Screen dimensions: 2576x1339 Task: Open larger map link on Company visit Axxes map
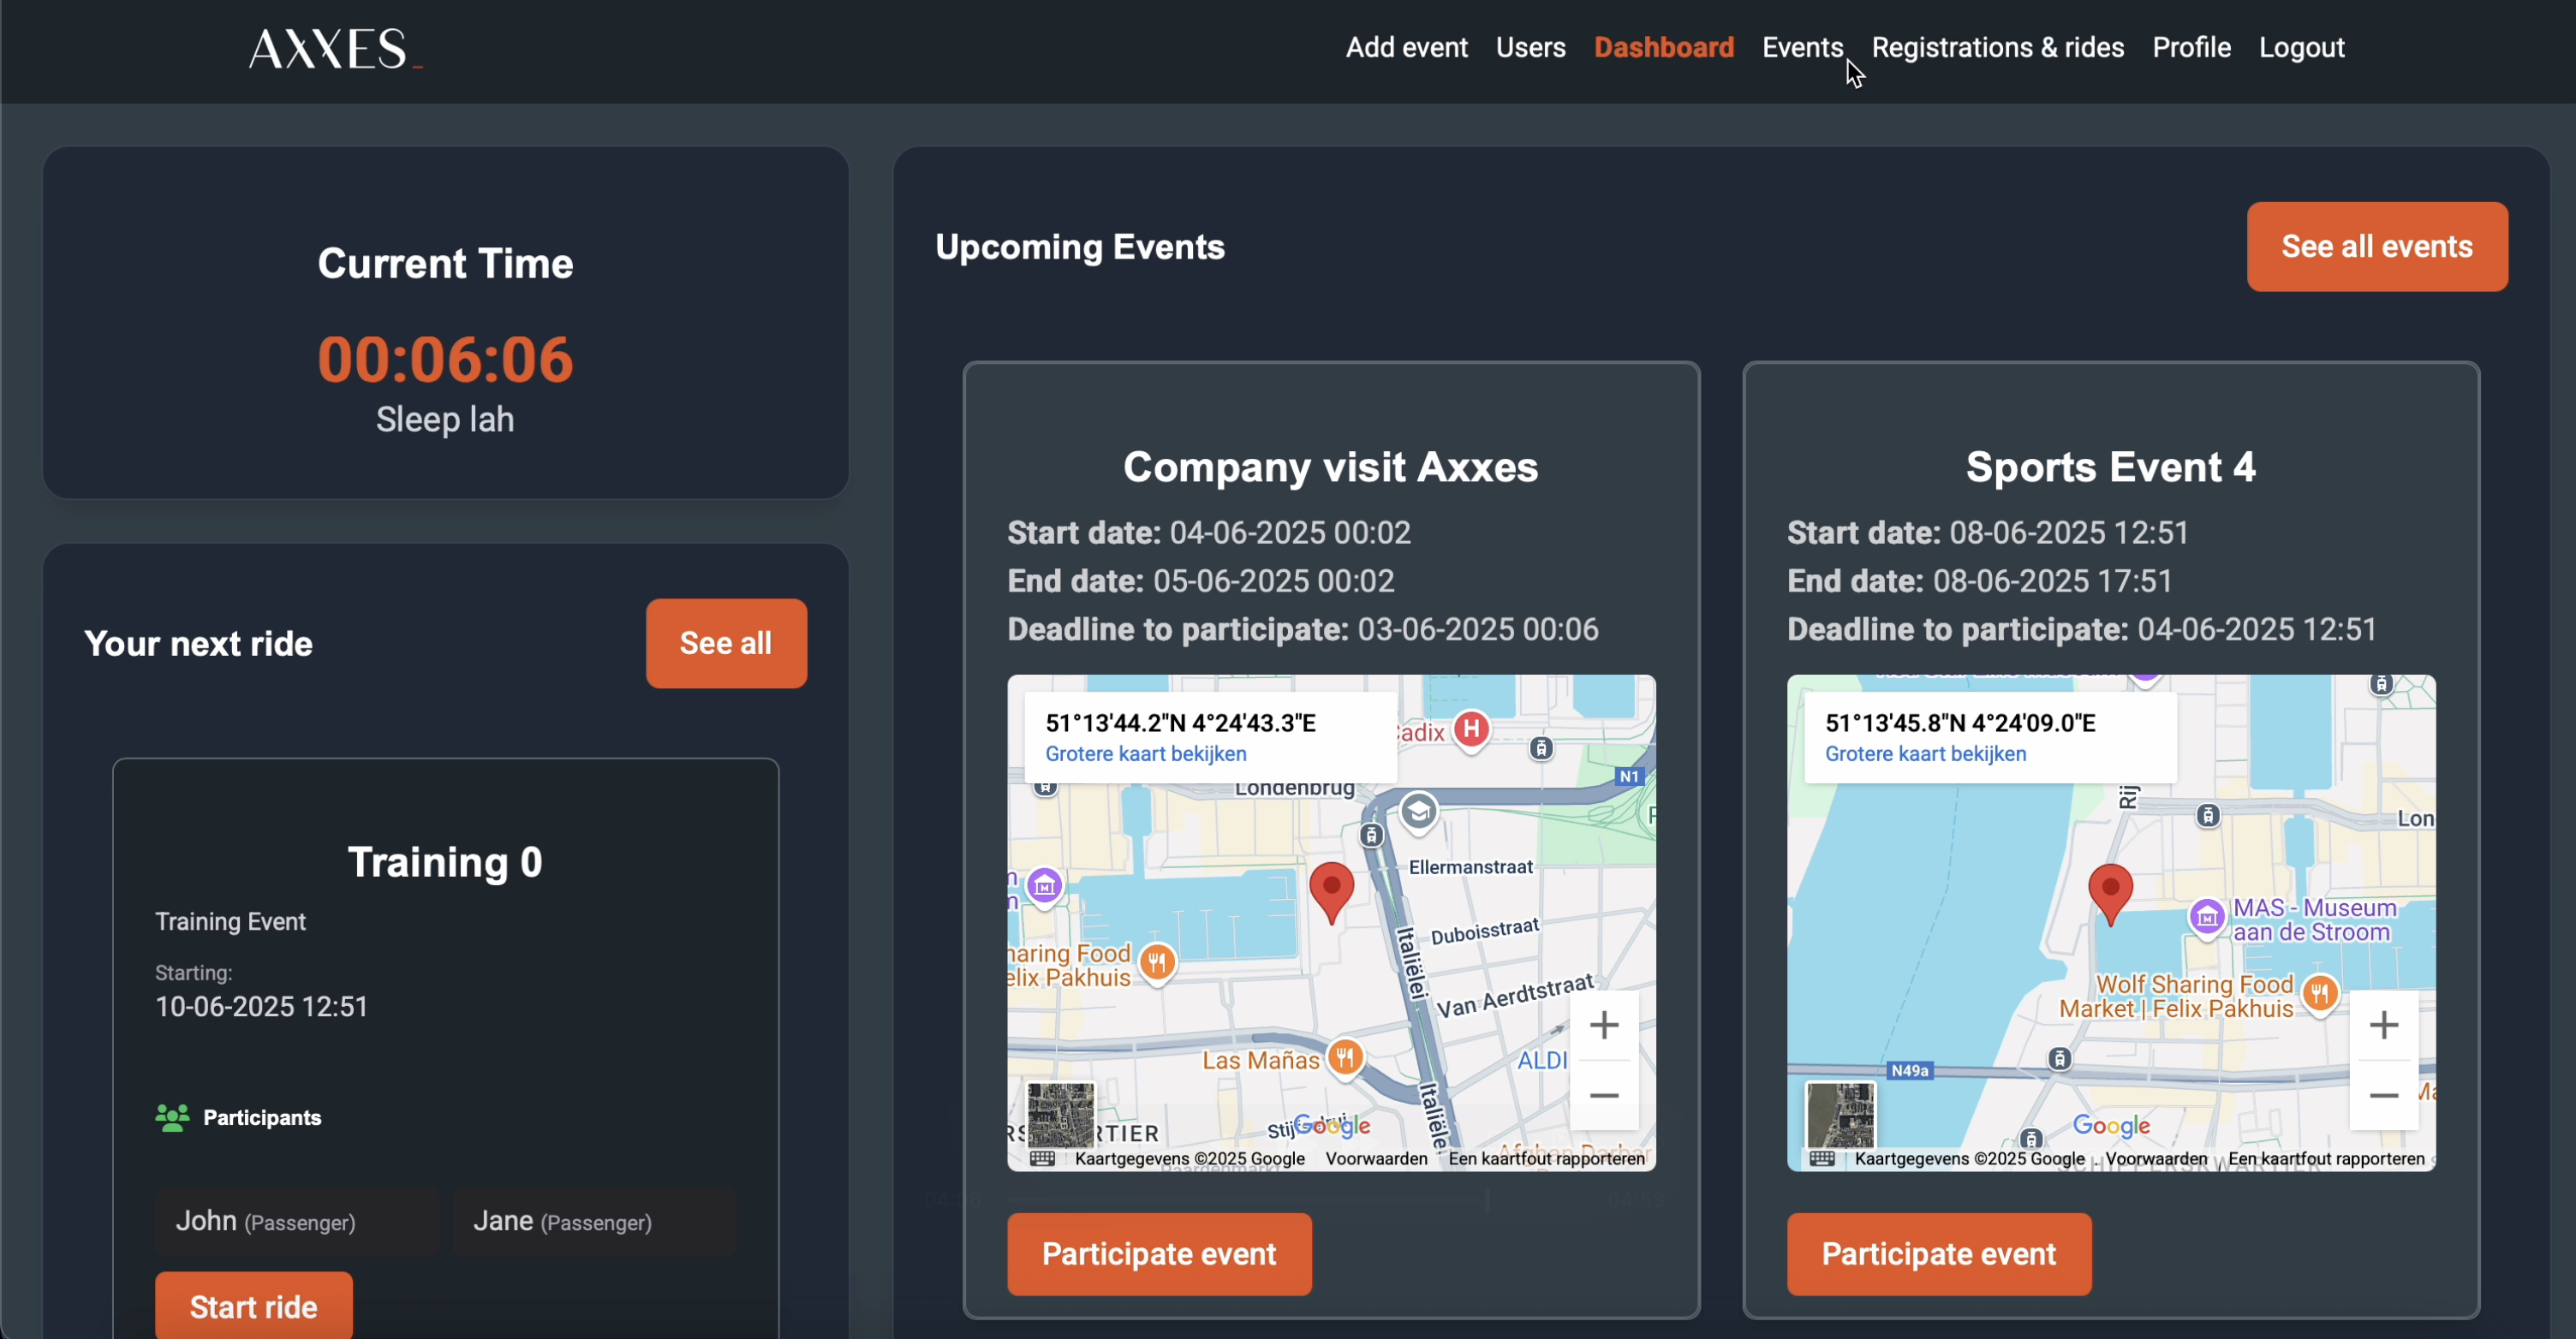(1145, 753)
